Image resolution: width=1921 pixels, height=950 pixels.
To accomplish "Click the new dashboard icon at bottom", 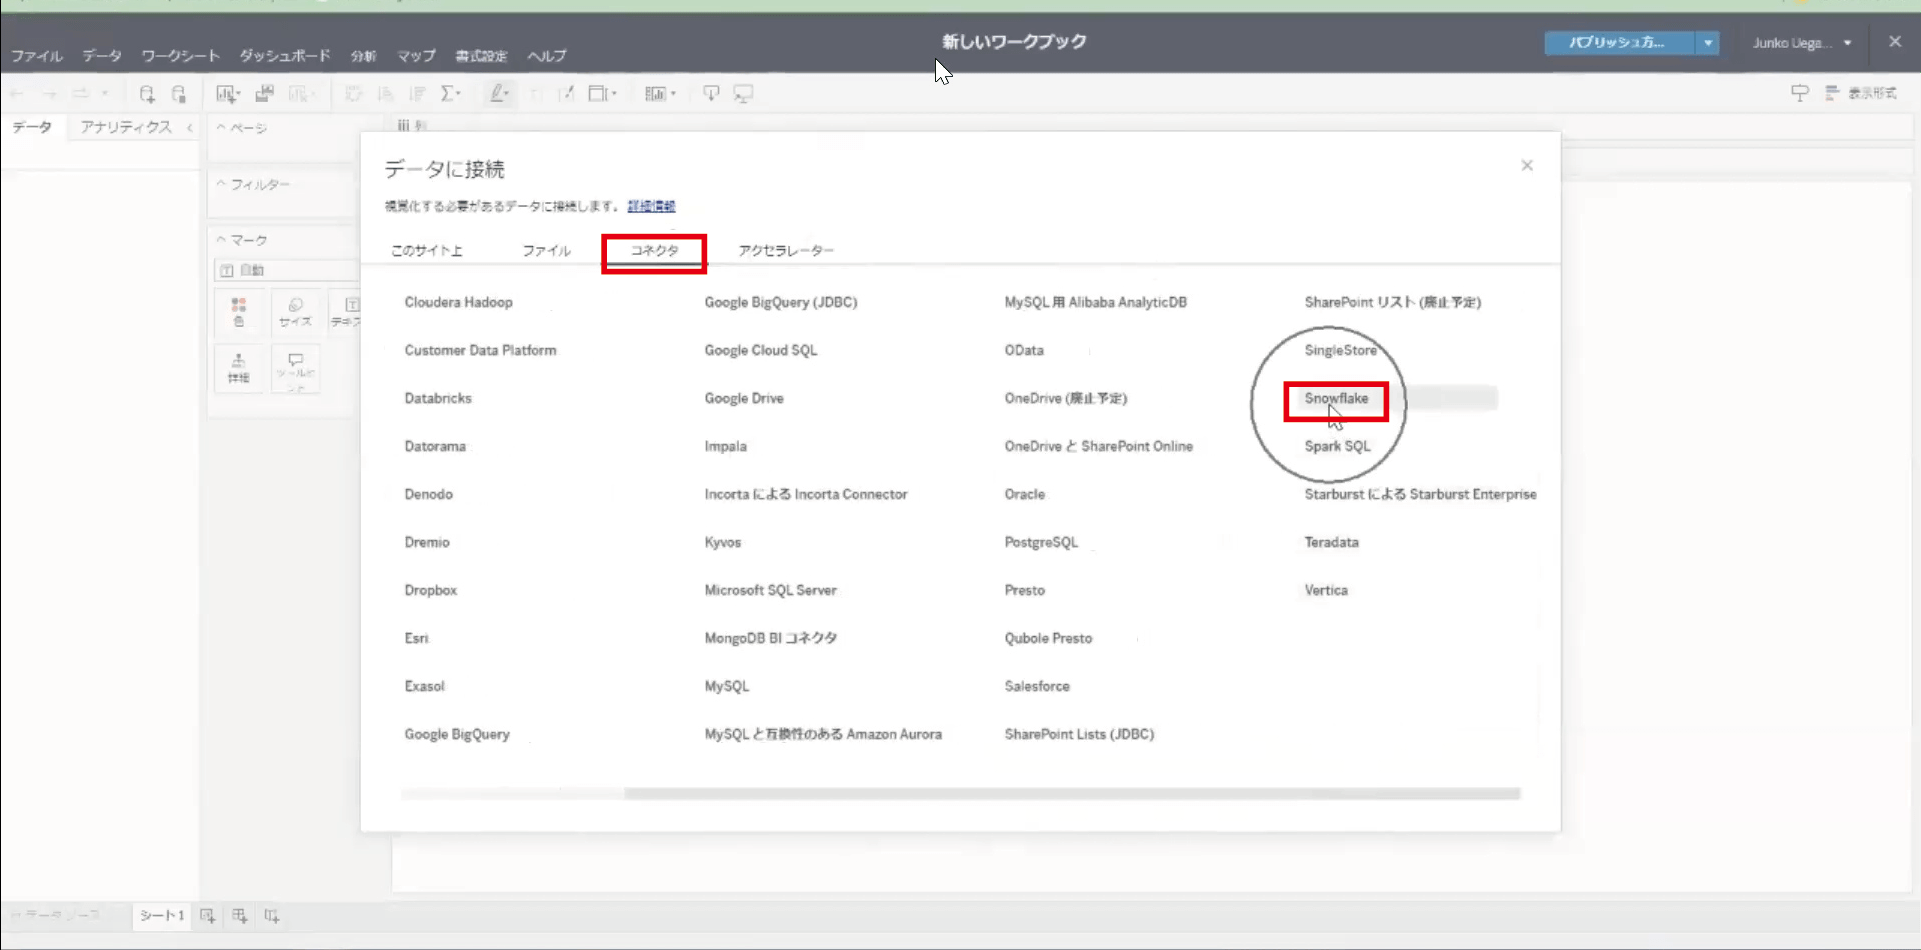I will (240, 916).
